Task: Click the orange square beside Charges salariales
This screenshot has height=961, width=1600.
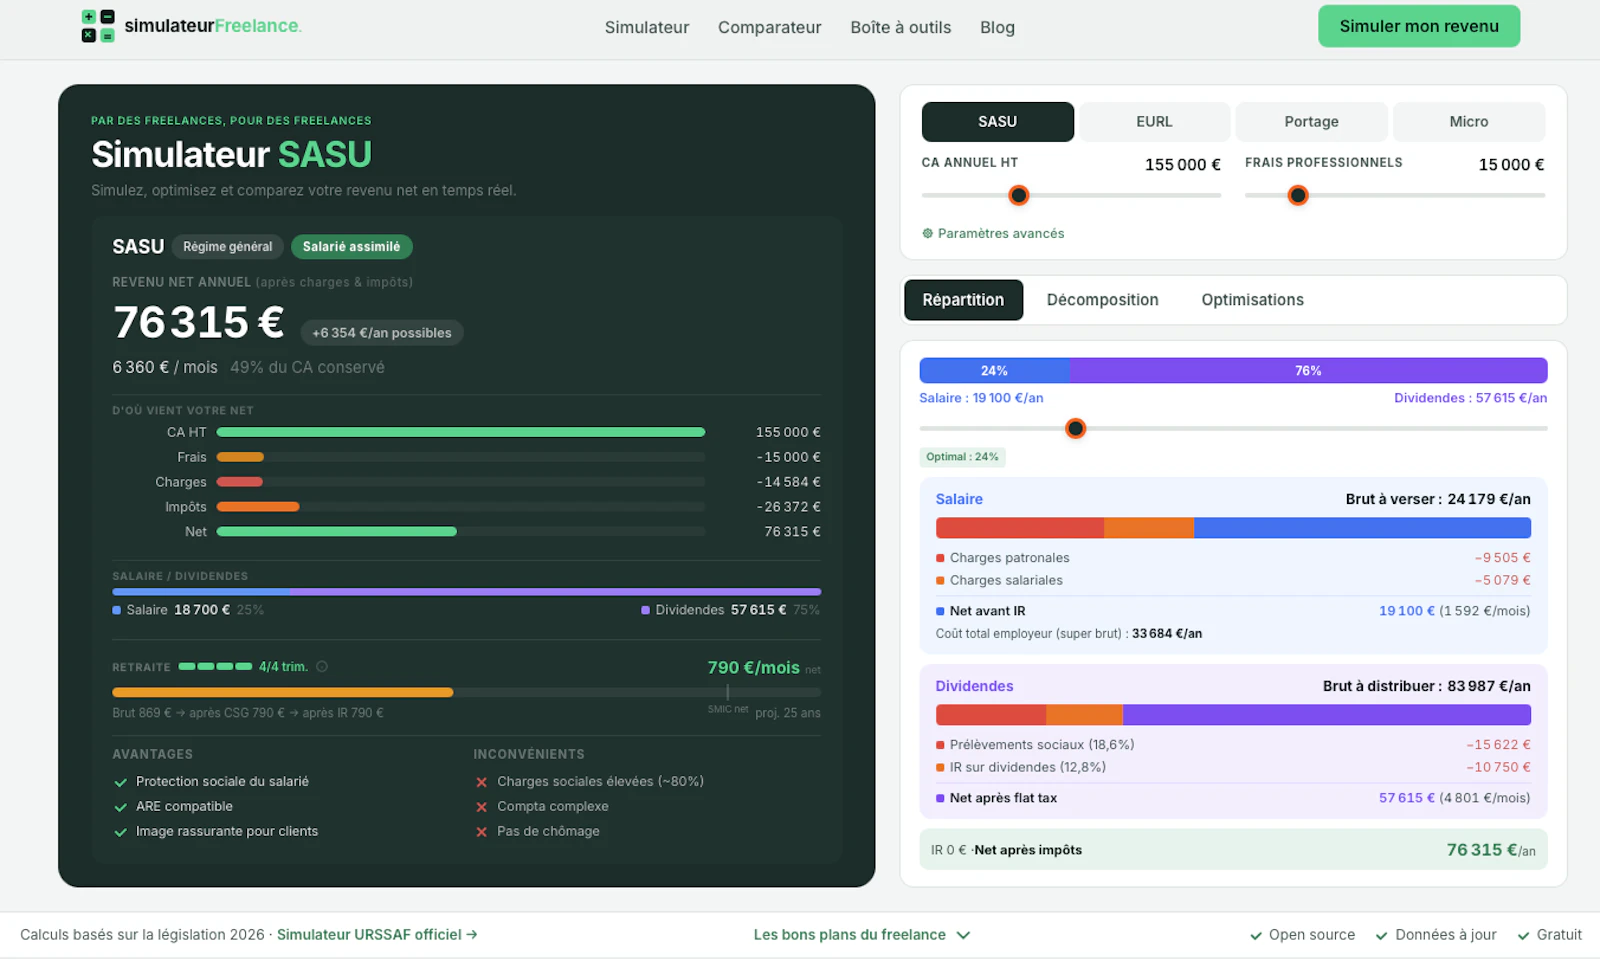Action: click(940, 580)
